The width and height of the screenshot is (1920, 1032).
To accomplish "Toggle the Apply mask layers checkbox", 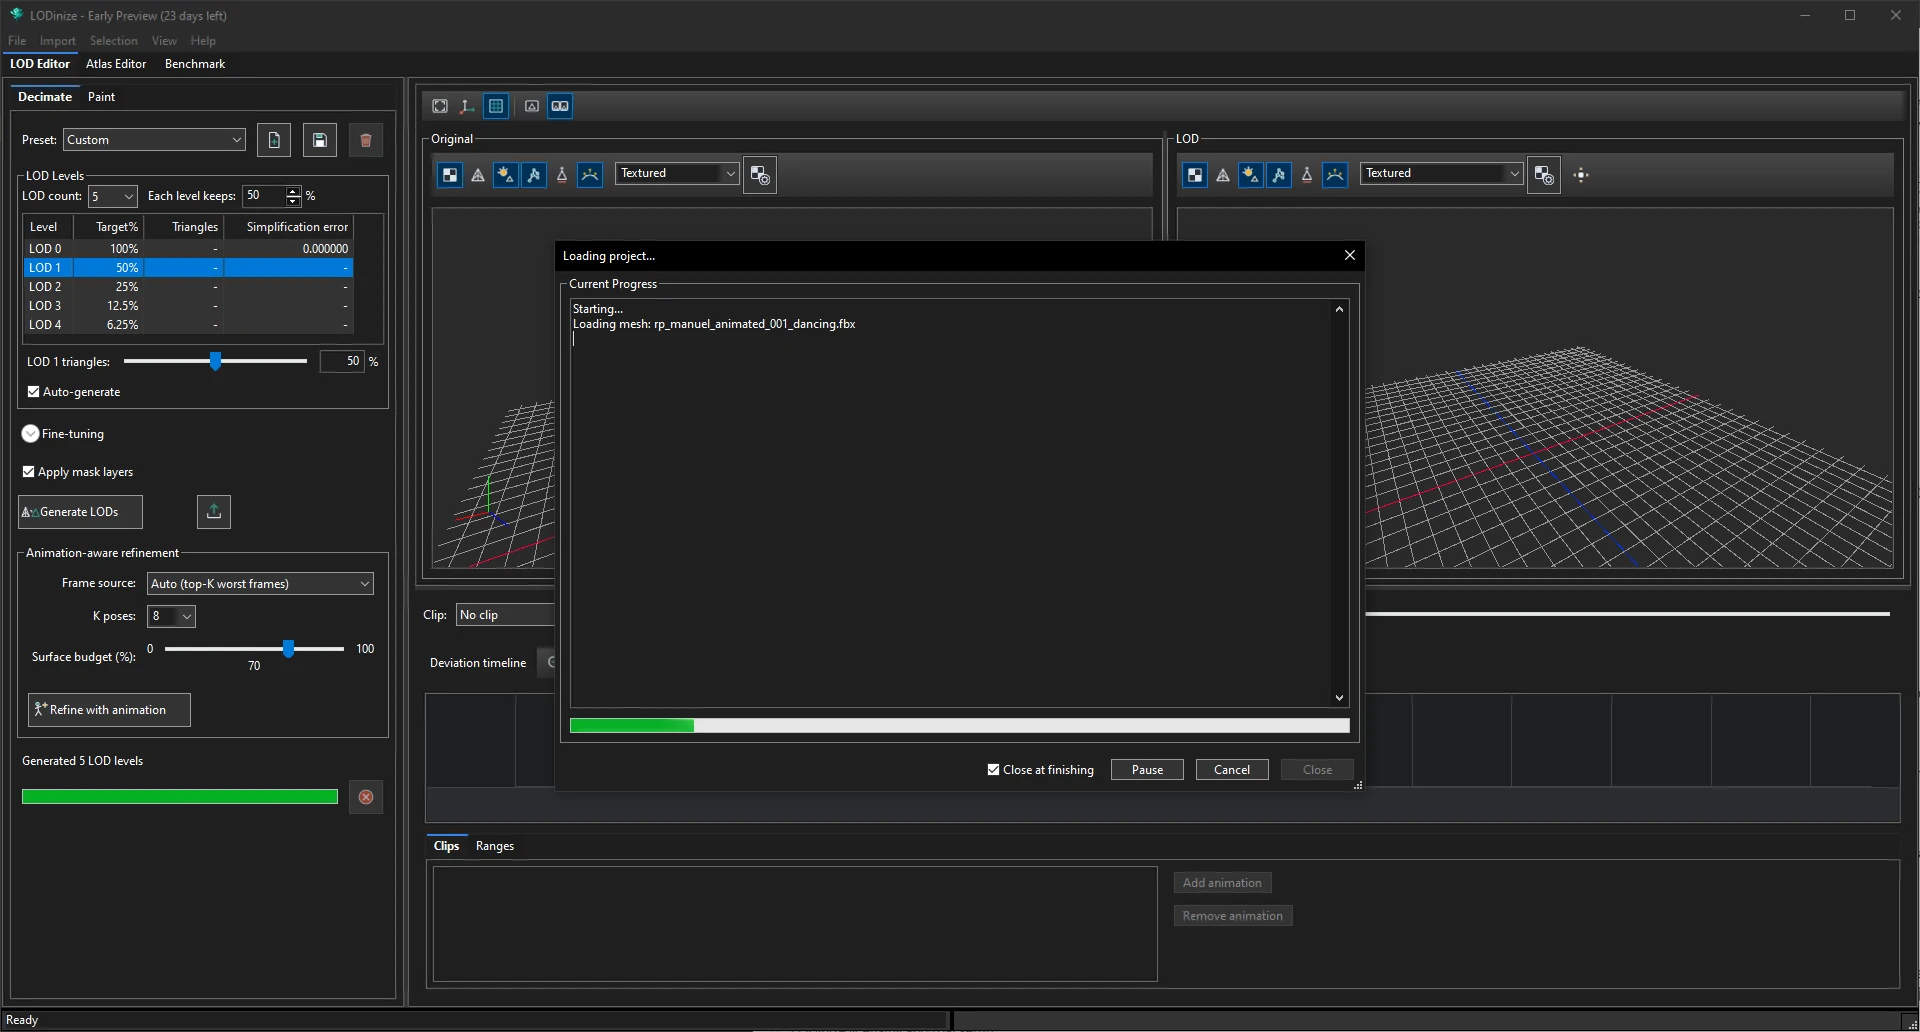I will [x=29, y=472].
